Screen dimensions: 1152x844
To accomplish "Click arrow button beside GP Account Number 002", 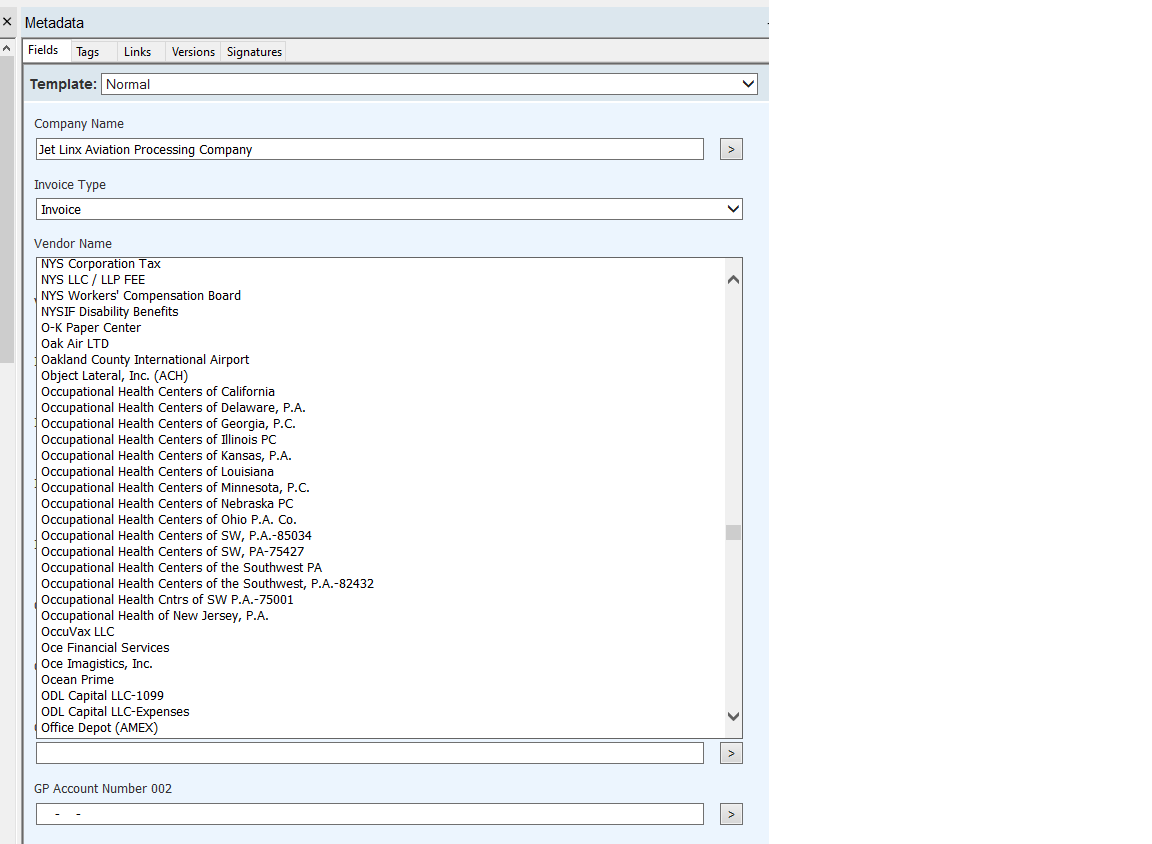I will 731,814.
